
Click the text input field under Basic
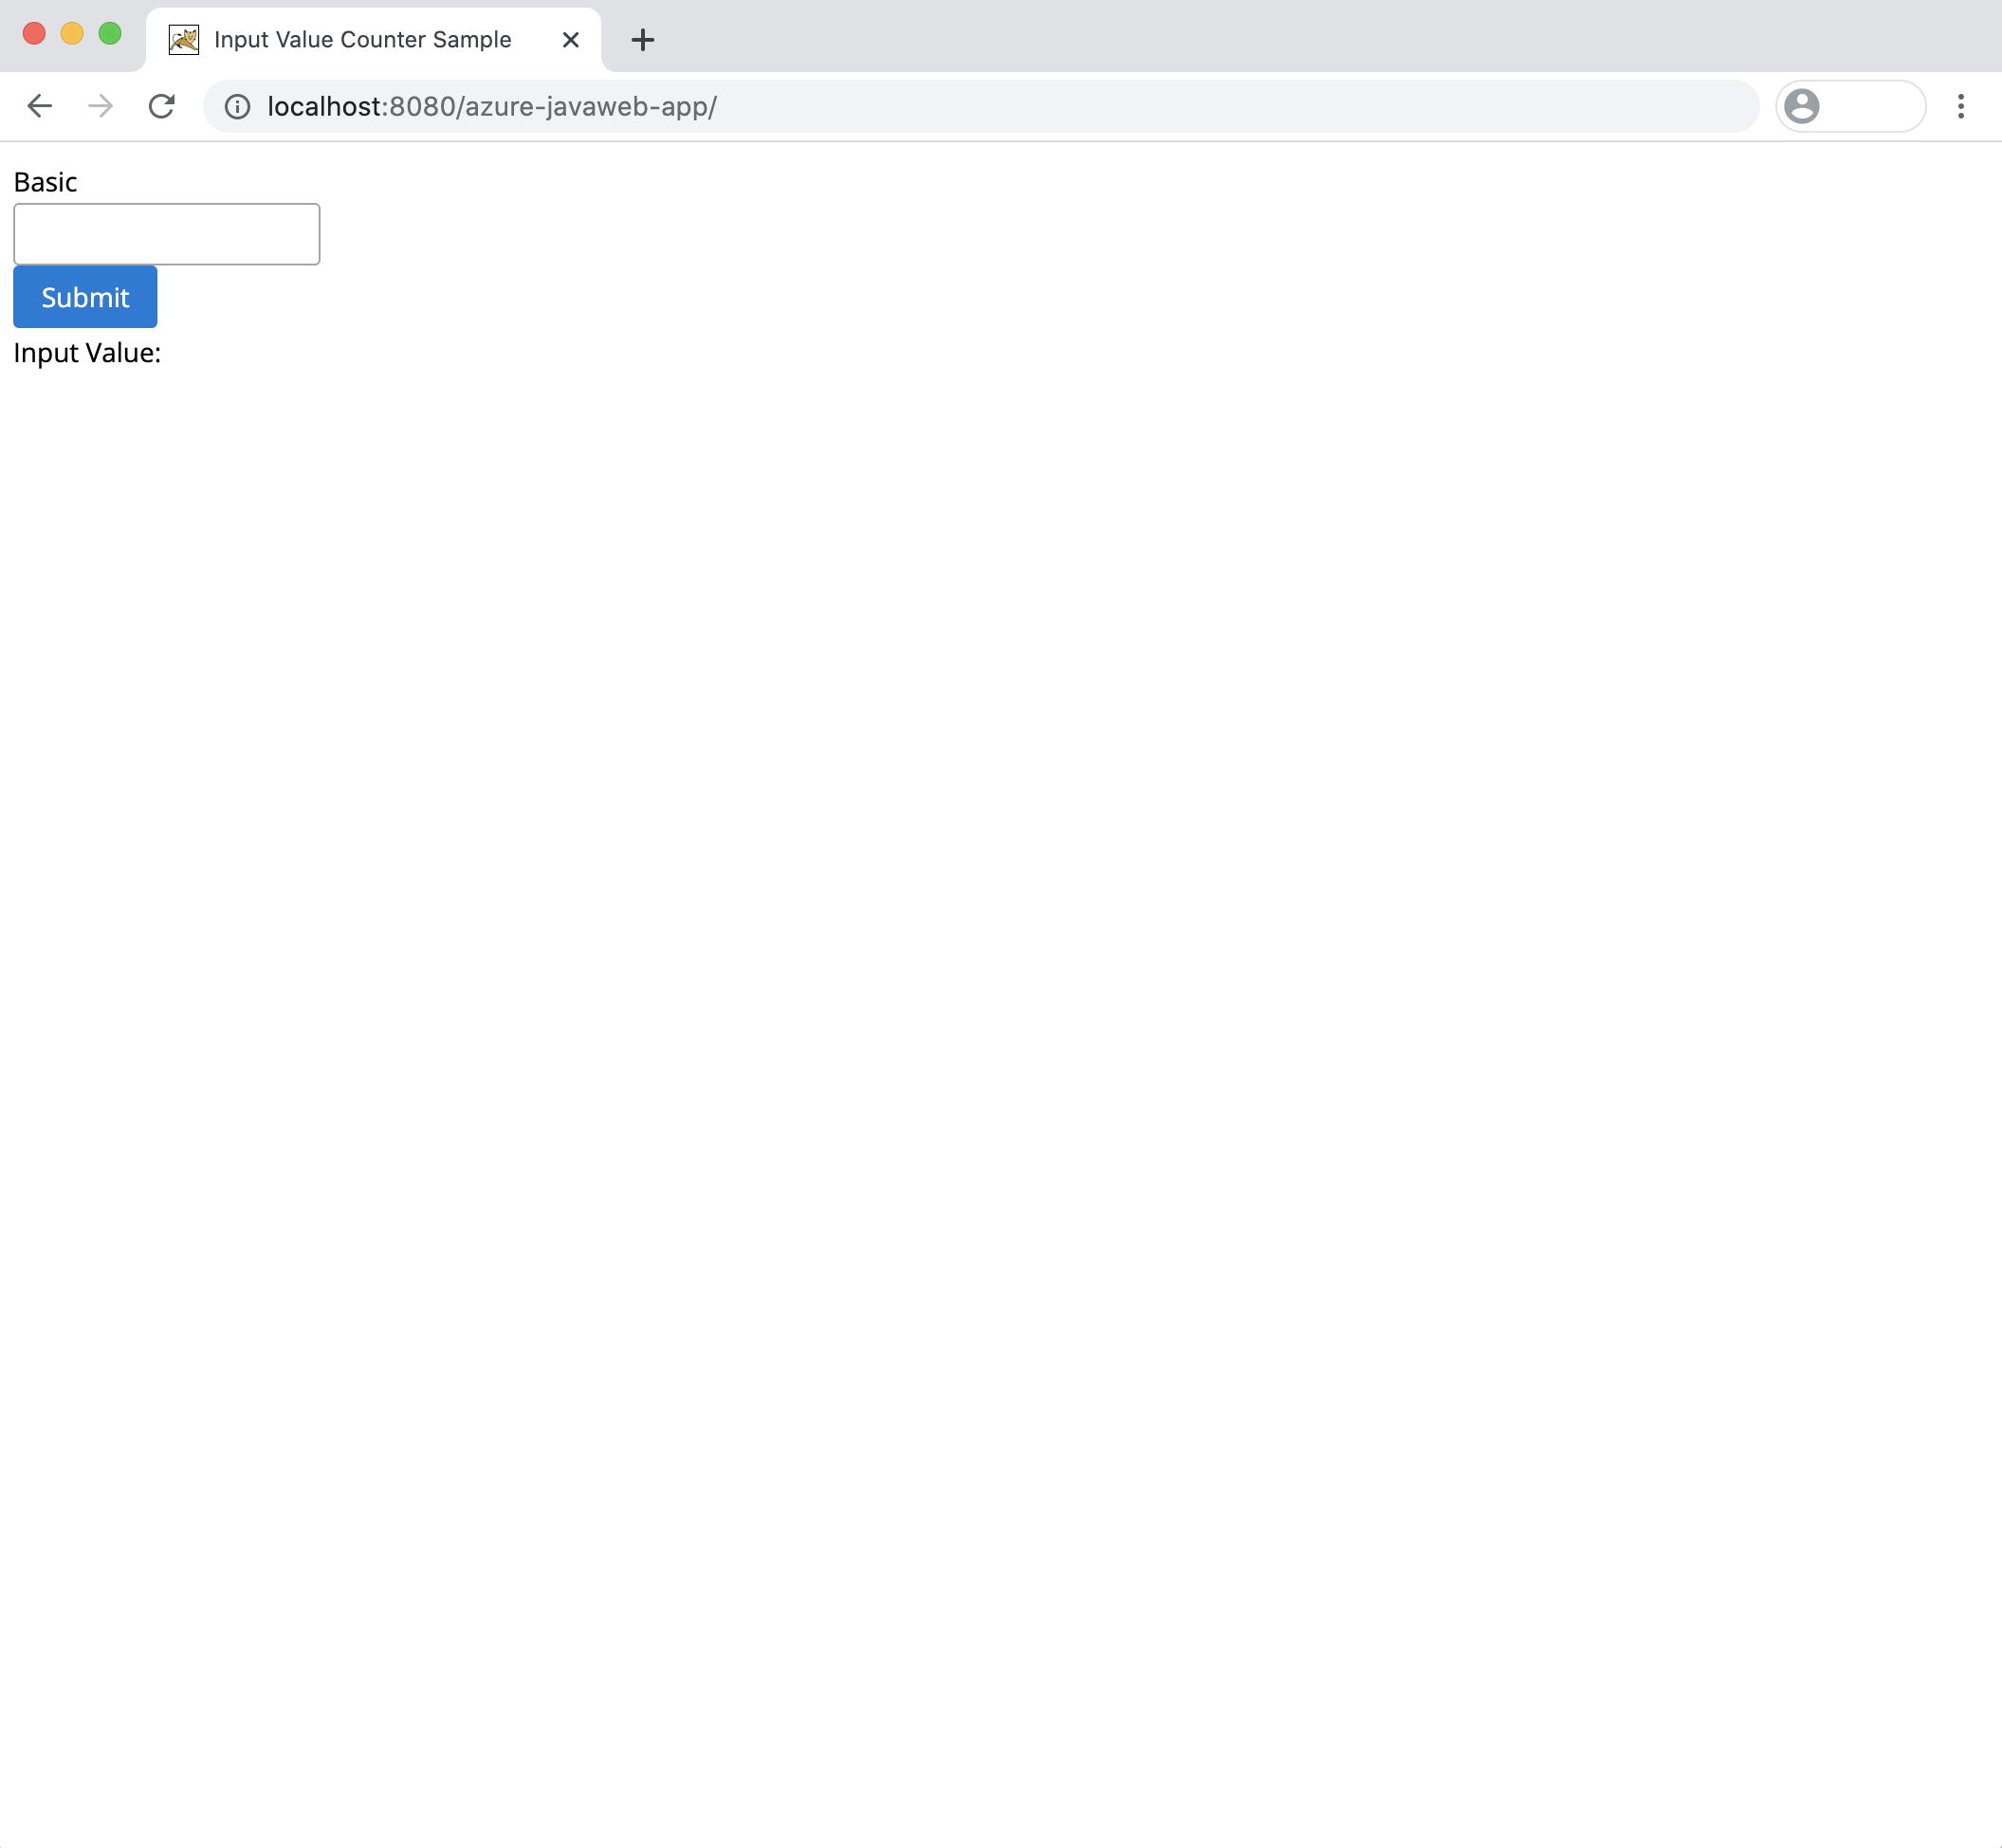coord(168,232)
